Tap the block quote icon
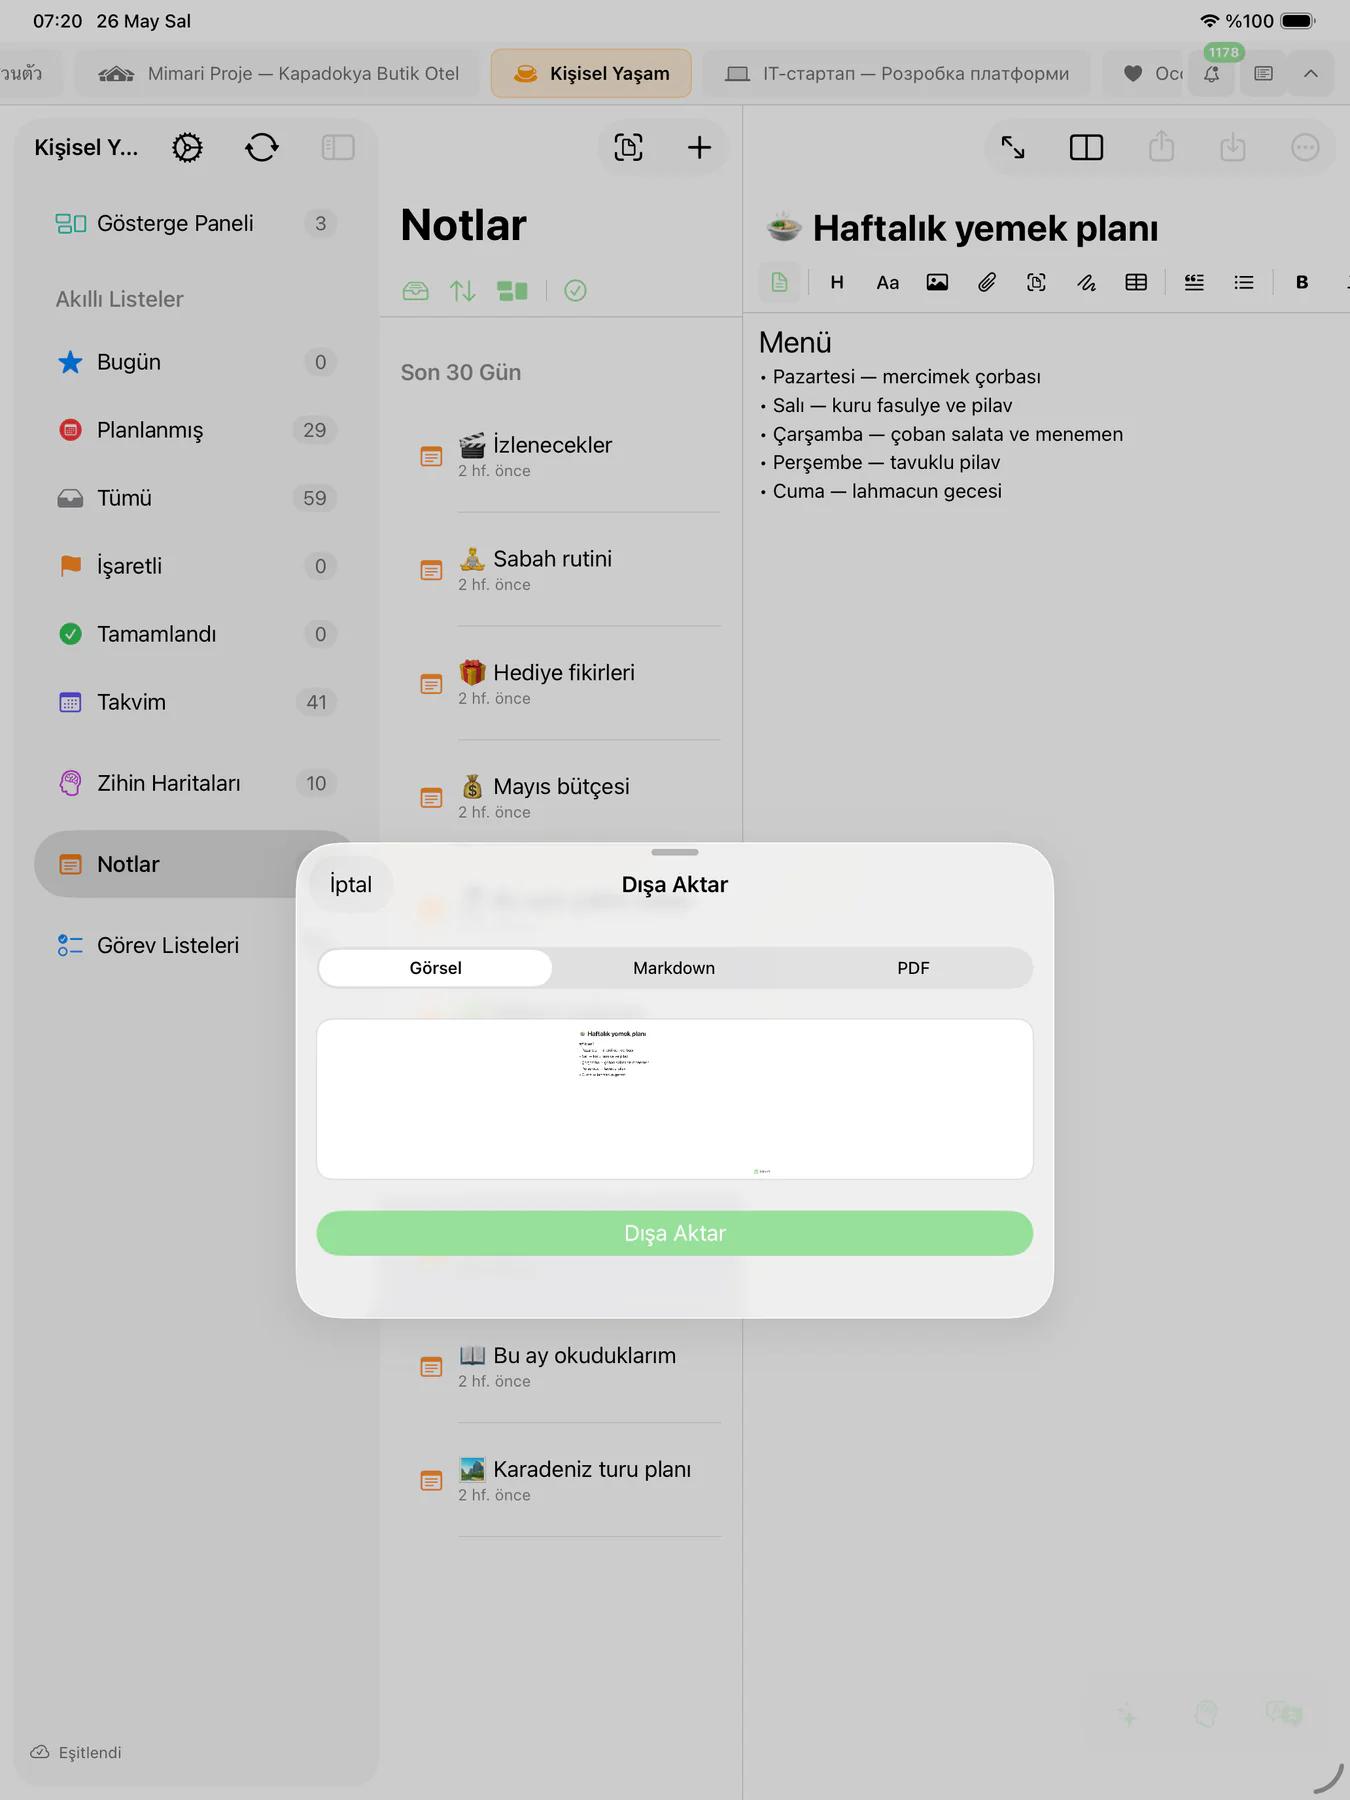The image size is (1350, 1800). 1194,282
